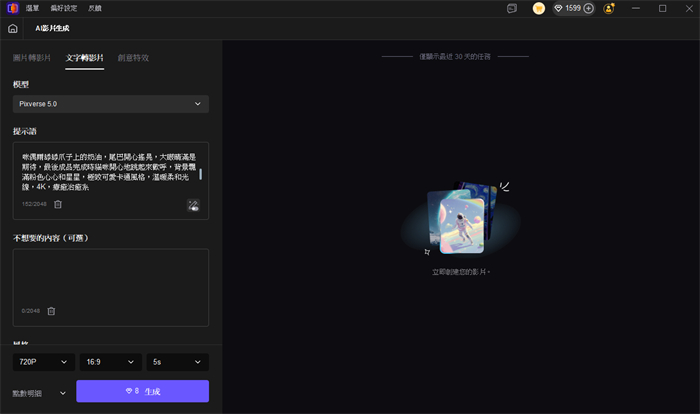Expand the 點數明細 credits detail
Image resolution: width=700 pixels, height=414 pixels.
tap(38, 392)
